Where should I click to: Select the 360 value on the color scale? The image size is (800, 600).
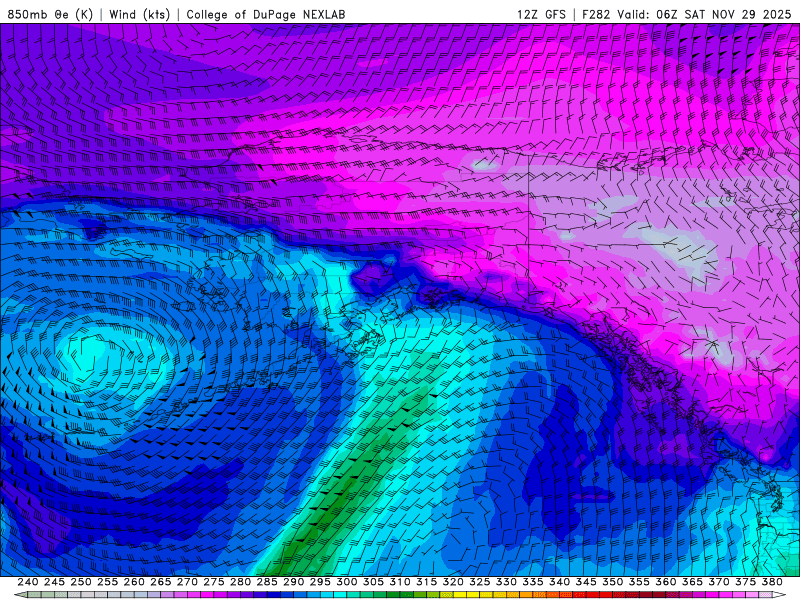click(666, 582)
